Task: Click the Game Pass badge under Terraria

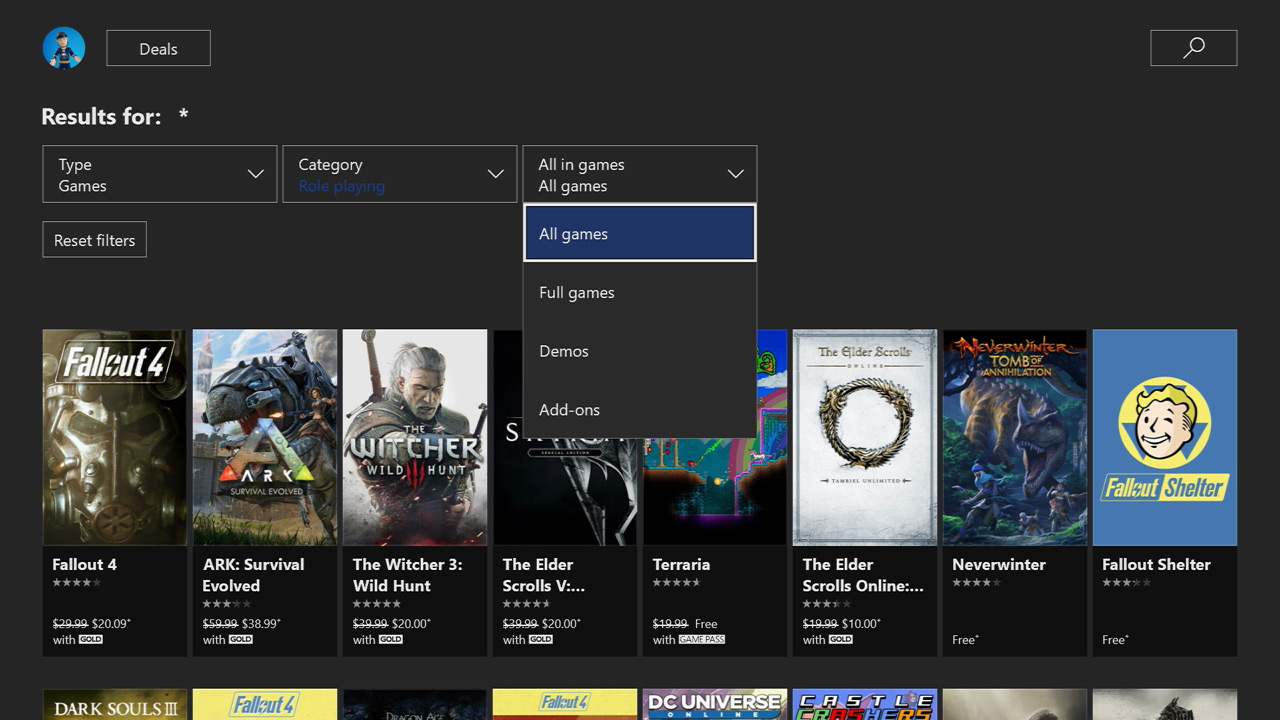Action: tap(702, 639)
